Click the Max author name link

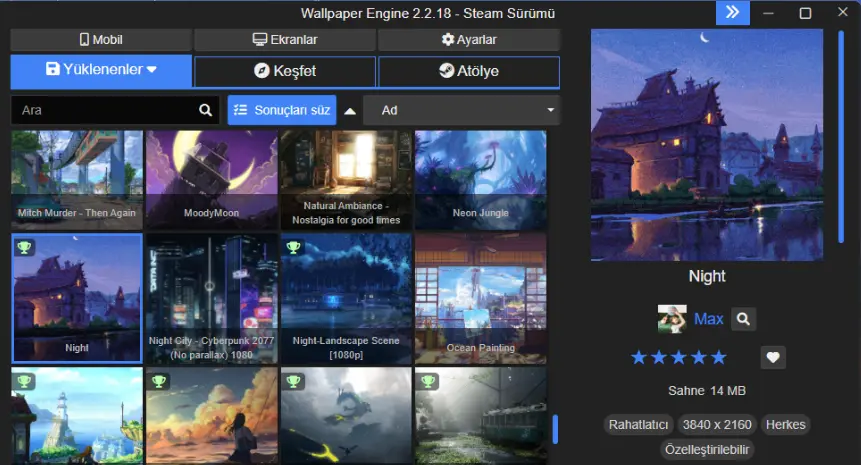pos(708,319)
